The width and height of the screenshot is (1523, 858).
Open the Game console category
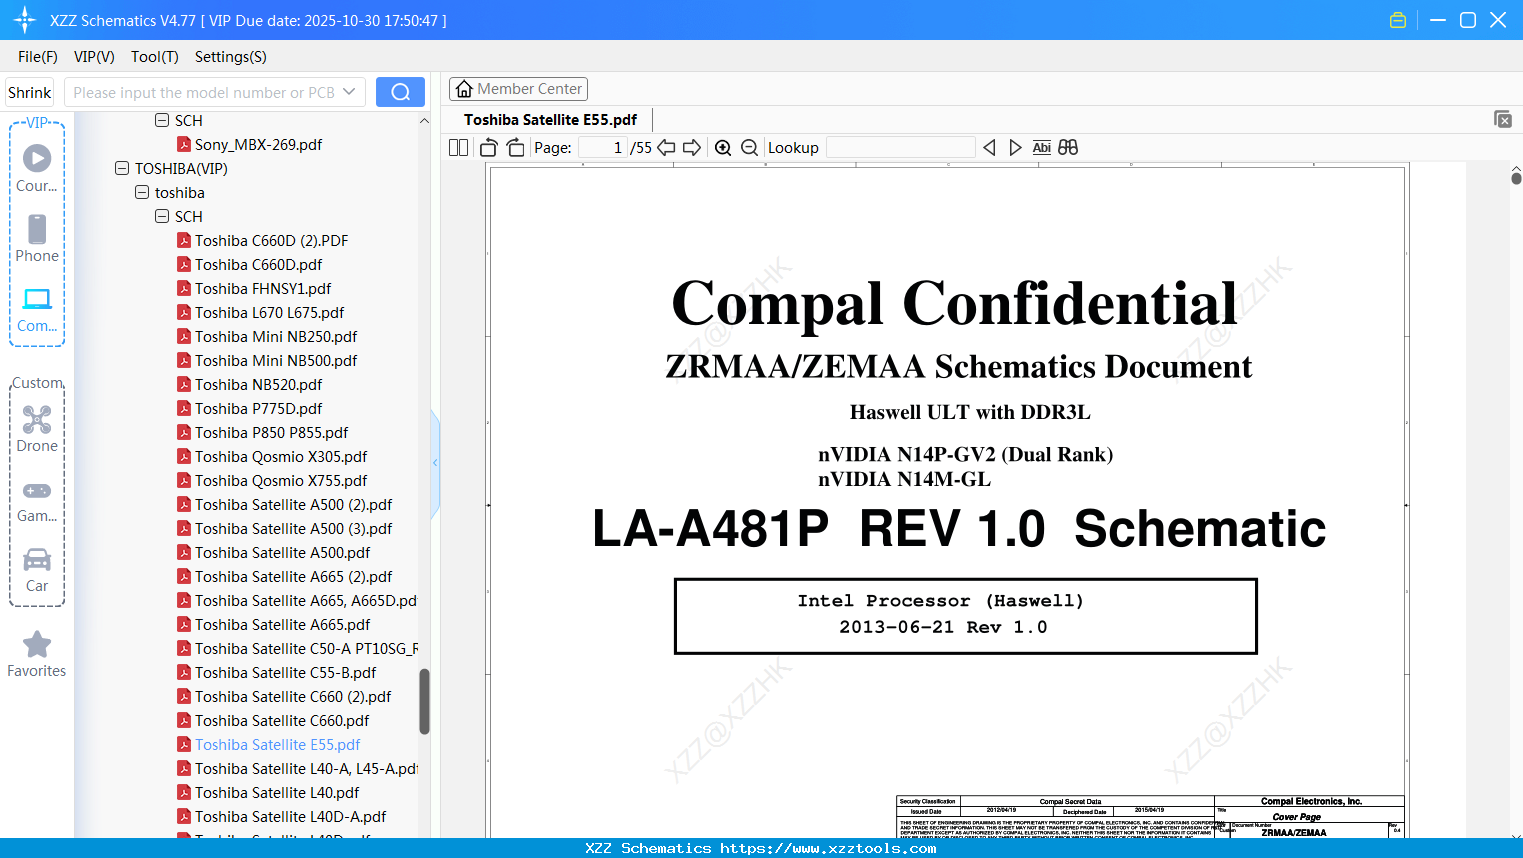click(37, 500)
